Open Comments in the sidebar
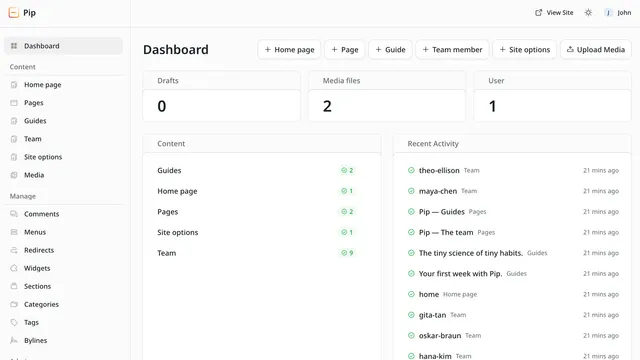The height and width of the screenshot is (360, 640). [x=63, y=214]
